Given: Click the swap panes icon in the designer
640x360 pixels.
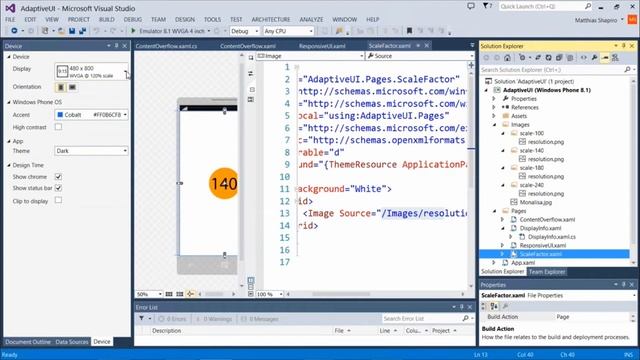Looking at the screenshot, I should coord(251,73).
